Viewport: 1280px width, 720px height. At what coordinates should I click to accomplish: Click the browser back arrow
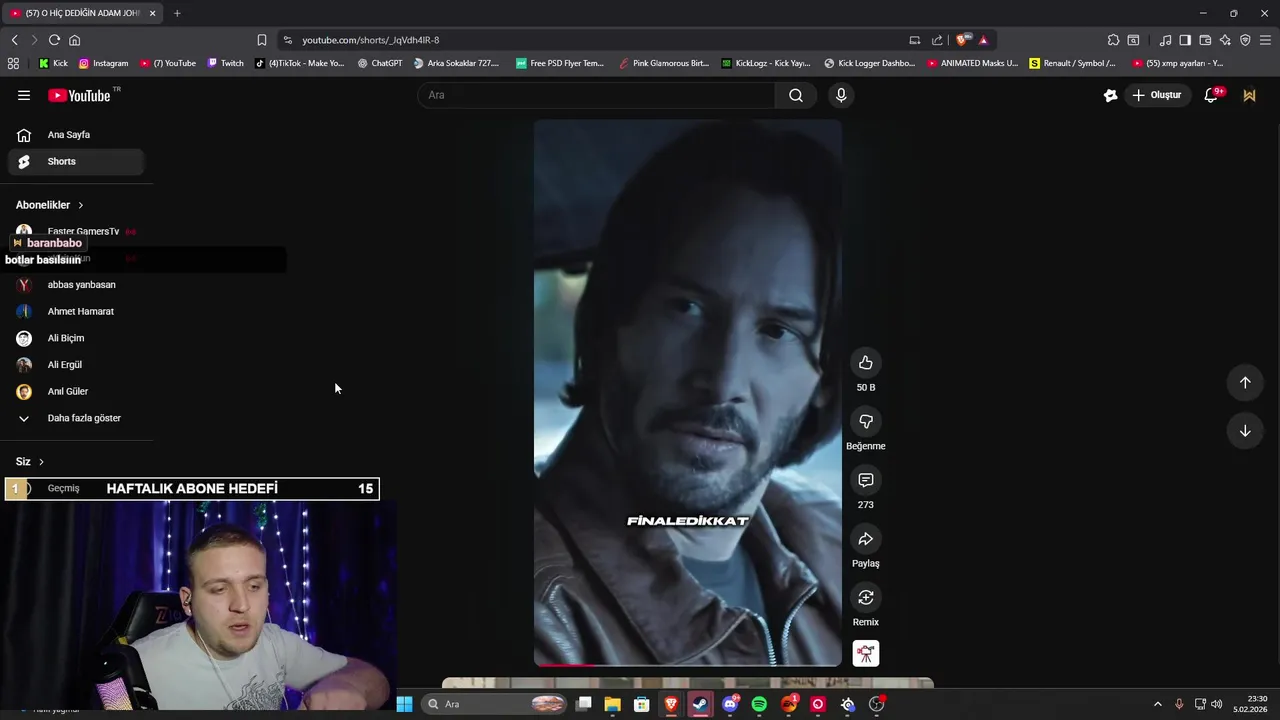[14, 40]
